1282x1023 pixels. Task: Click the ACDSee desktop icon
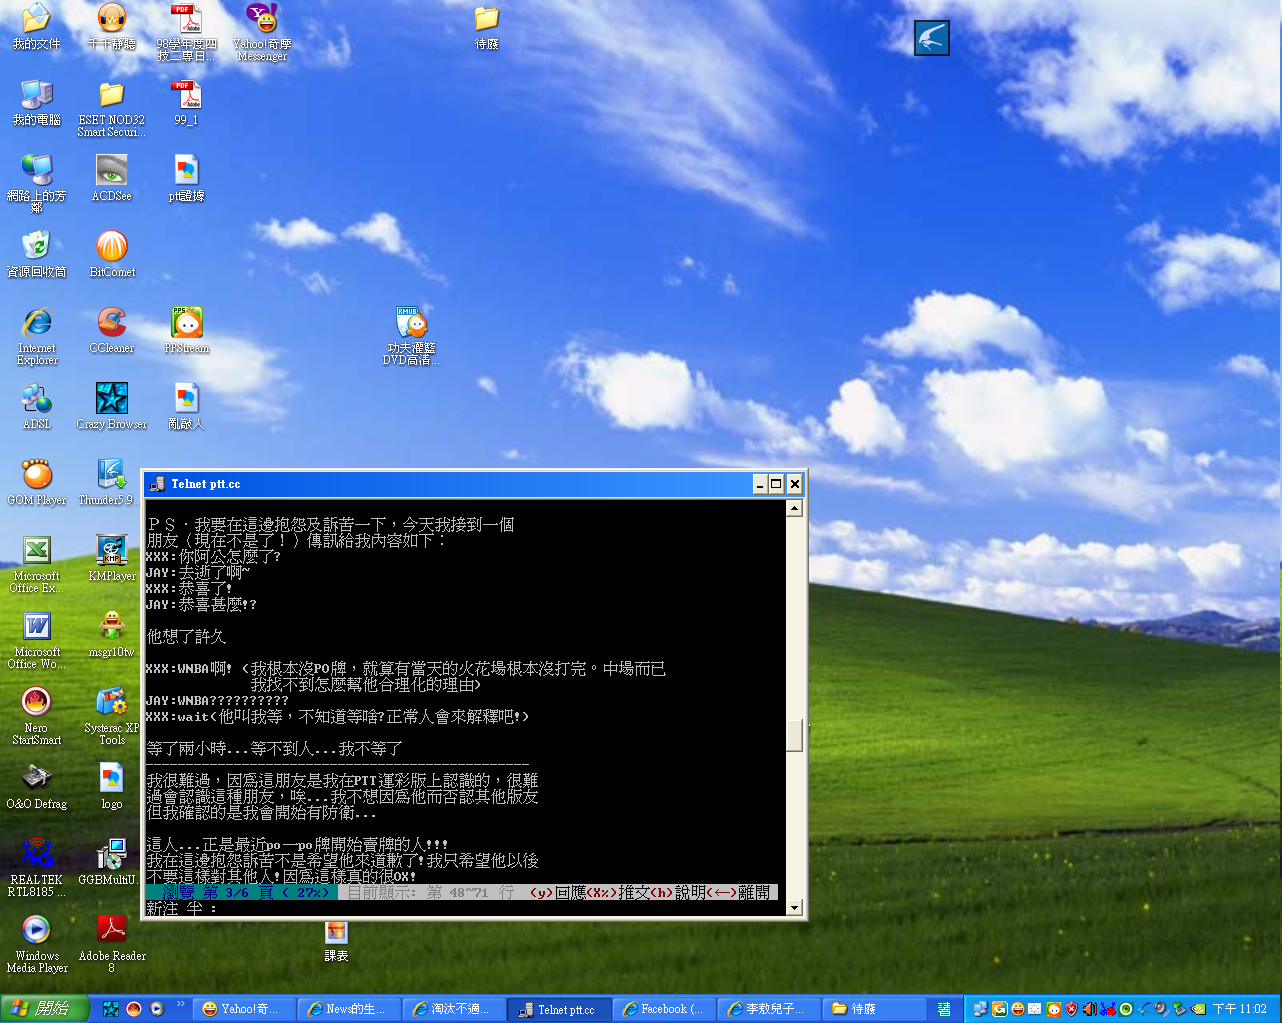coord(112,171)
